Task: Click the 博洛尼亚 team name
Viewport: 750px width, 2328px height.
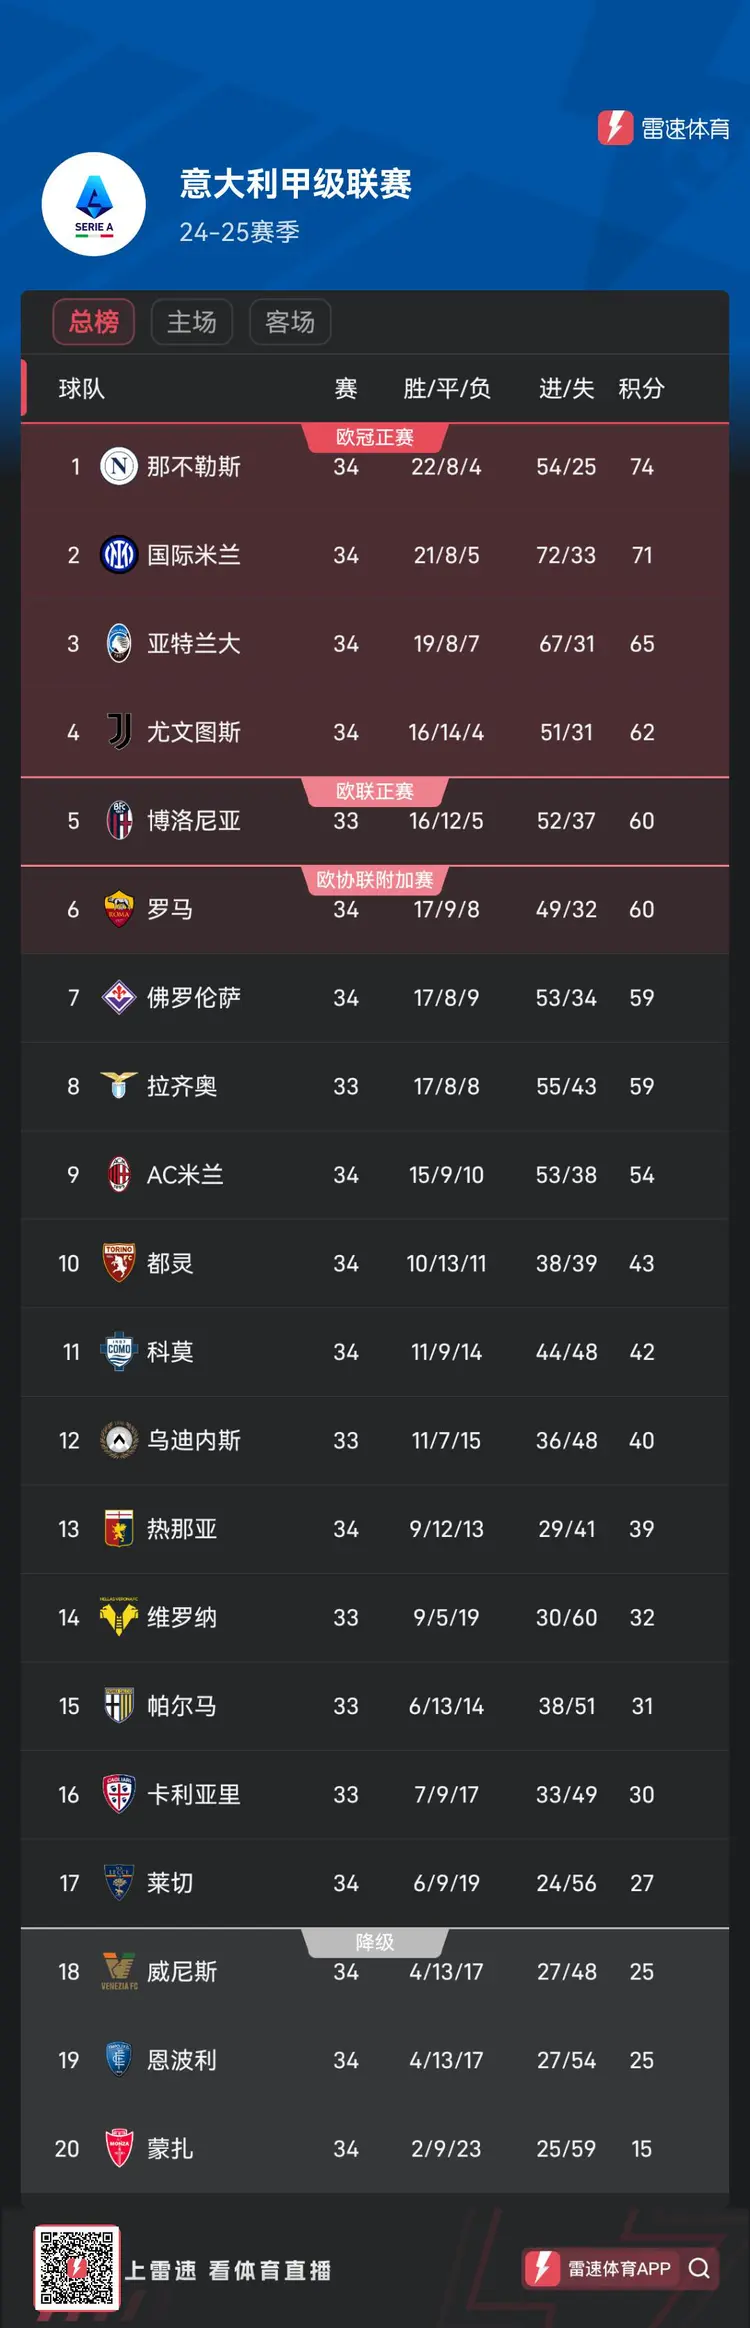Action: click(194, 821)
